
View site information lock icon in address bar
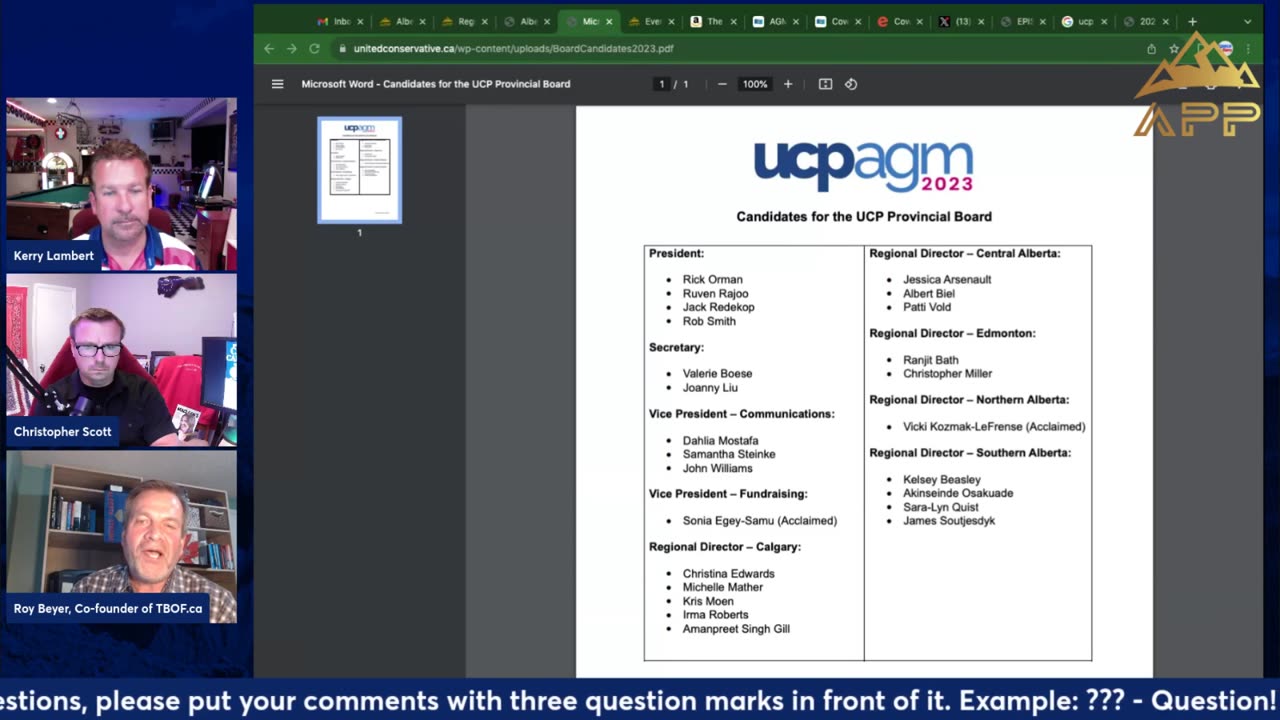(x=343, y=48)
